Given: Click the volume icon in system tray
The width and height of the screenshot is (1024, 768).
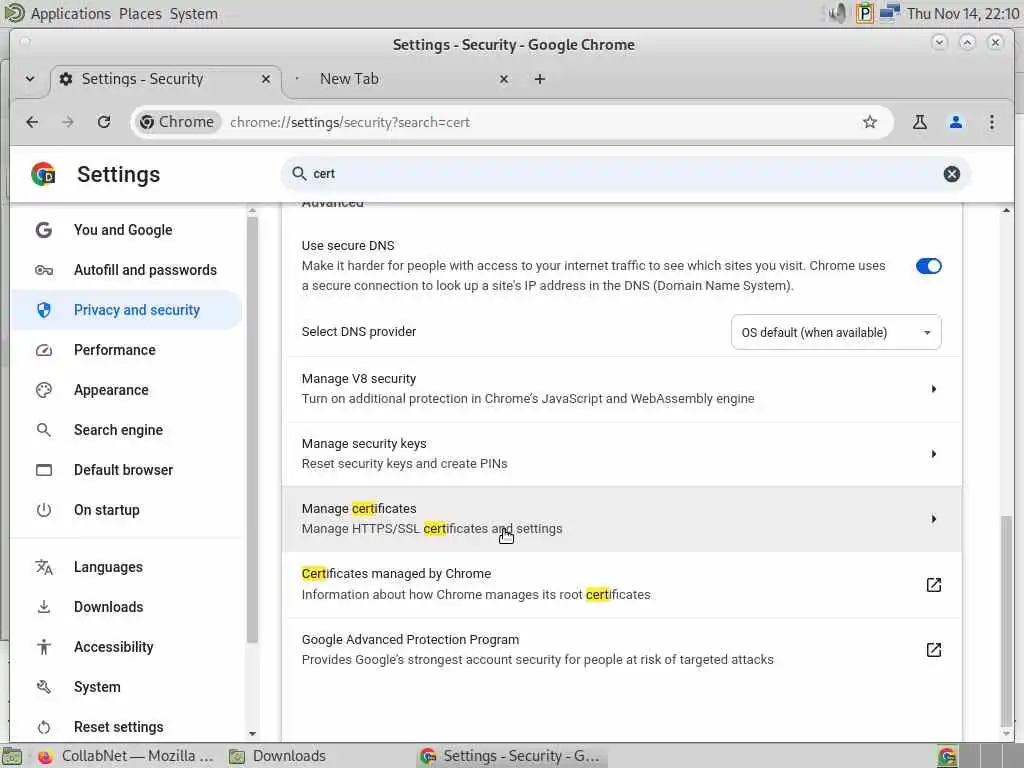Looking at the screenshot, I should coord(838,13).
